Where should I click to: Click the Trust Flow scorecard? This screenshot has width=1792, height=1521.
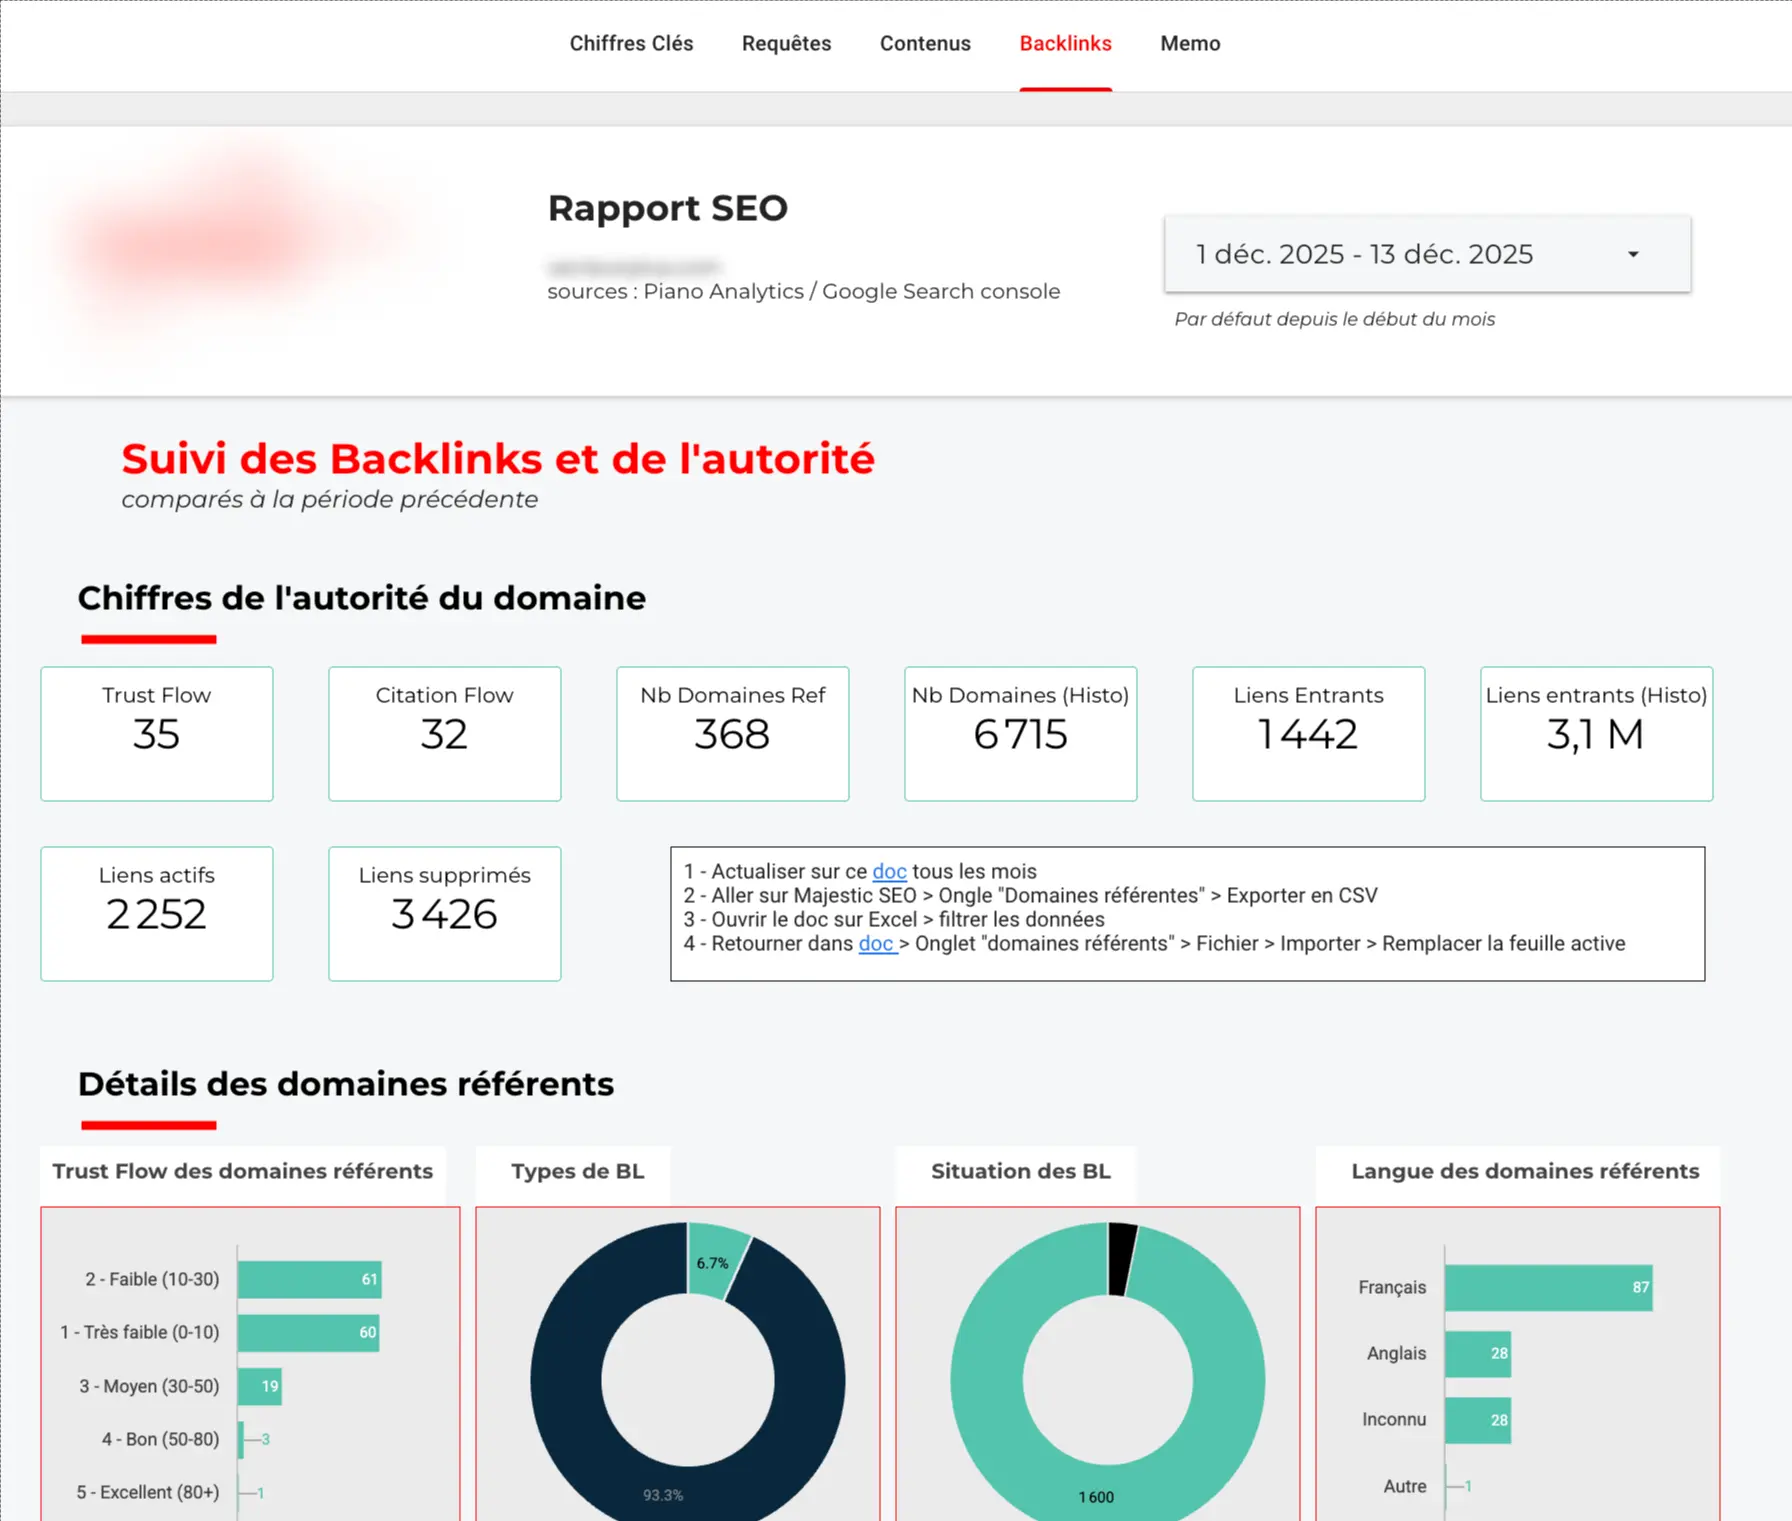point(157,734)
